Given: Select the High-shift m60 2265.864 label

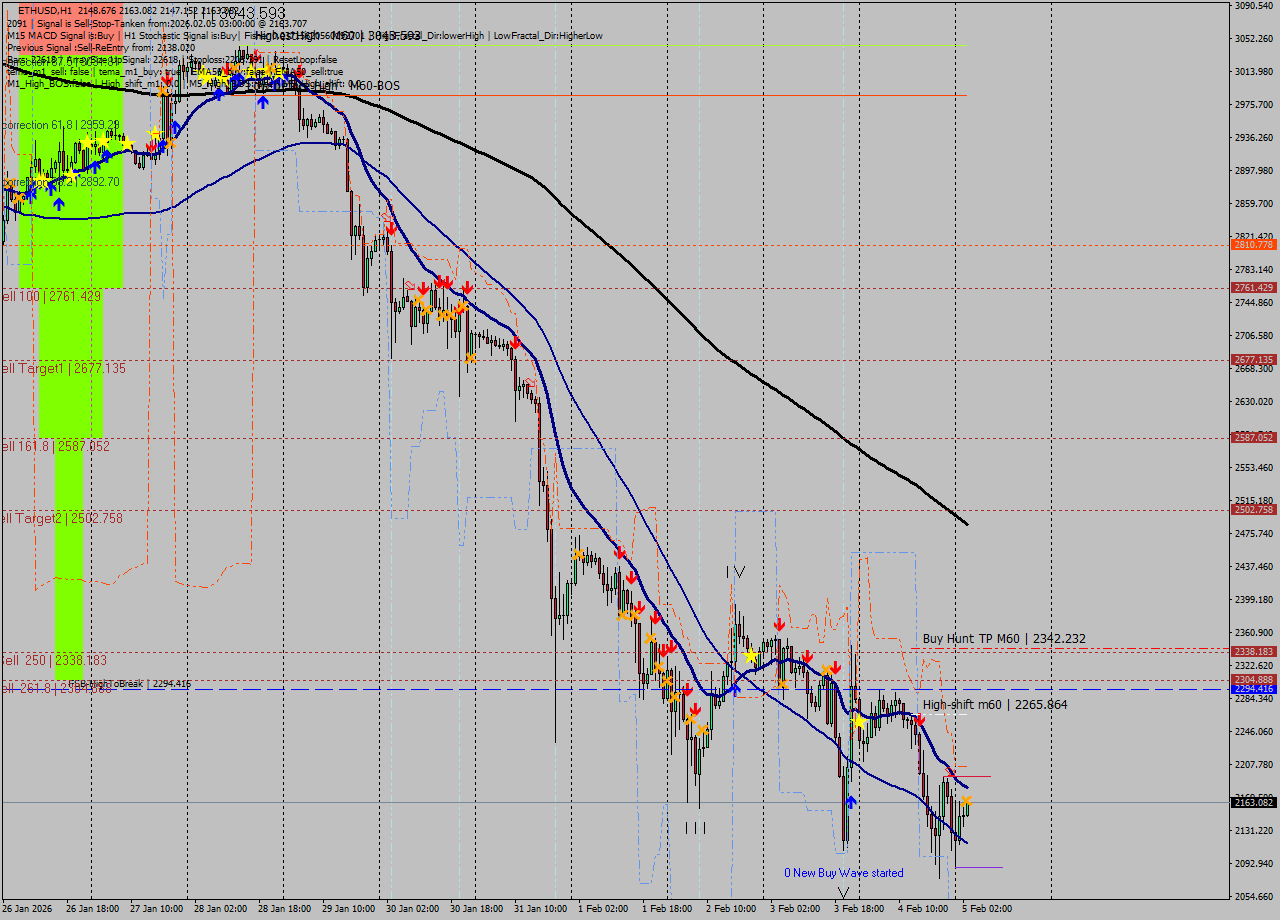Looking at the screenshot, I should coord(994,705).
